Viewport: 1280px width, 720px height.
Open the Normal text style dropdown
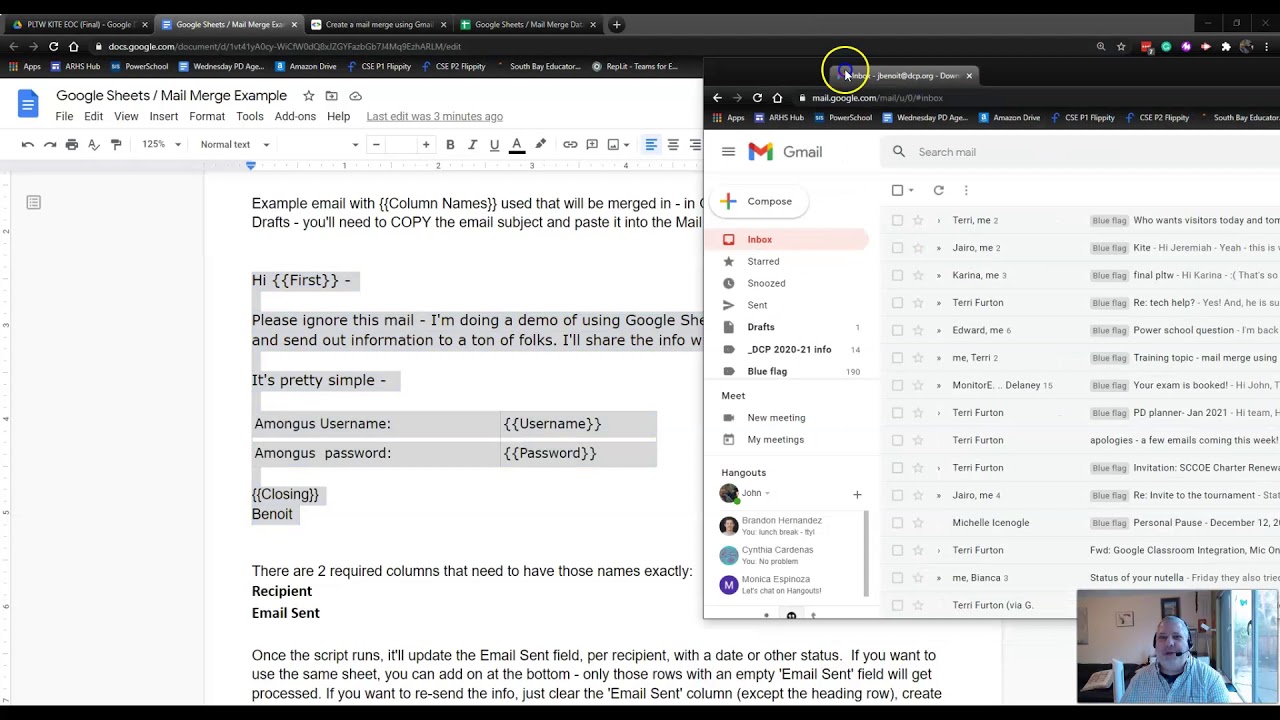point(233,144)
